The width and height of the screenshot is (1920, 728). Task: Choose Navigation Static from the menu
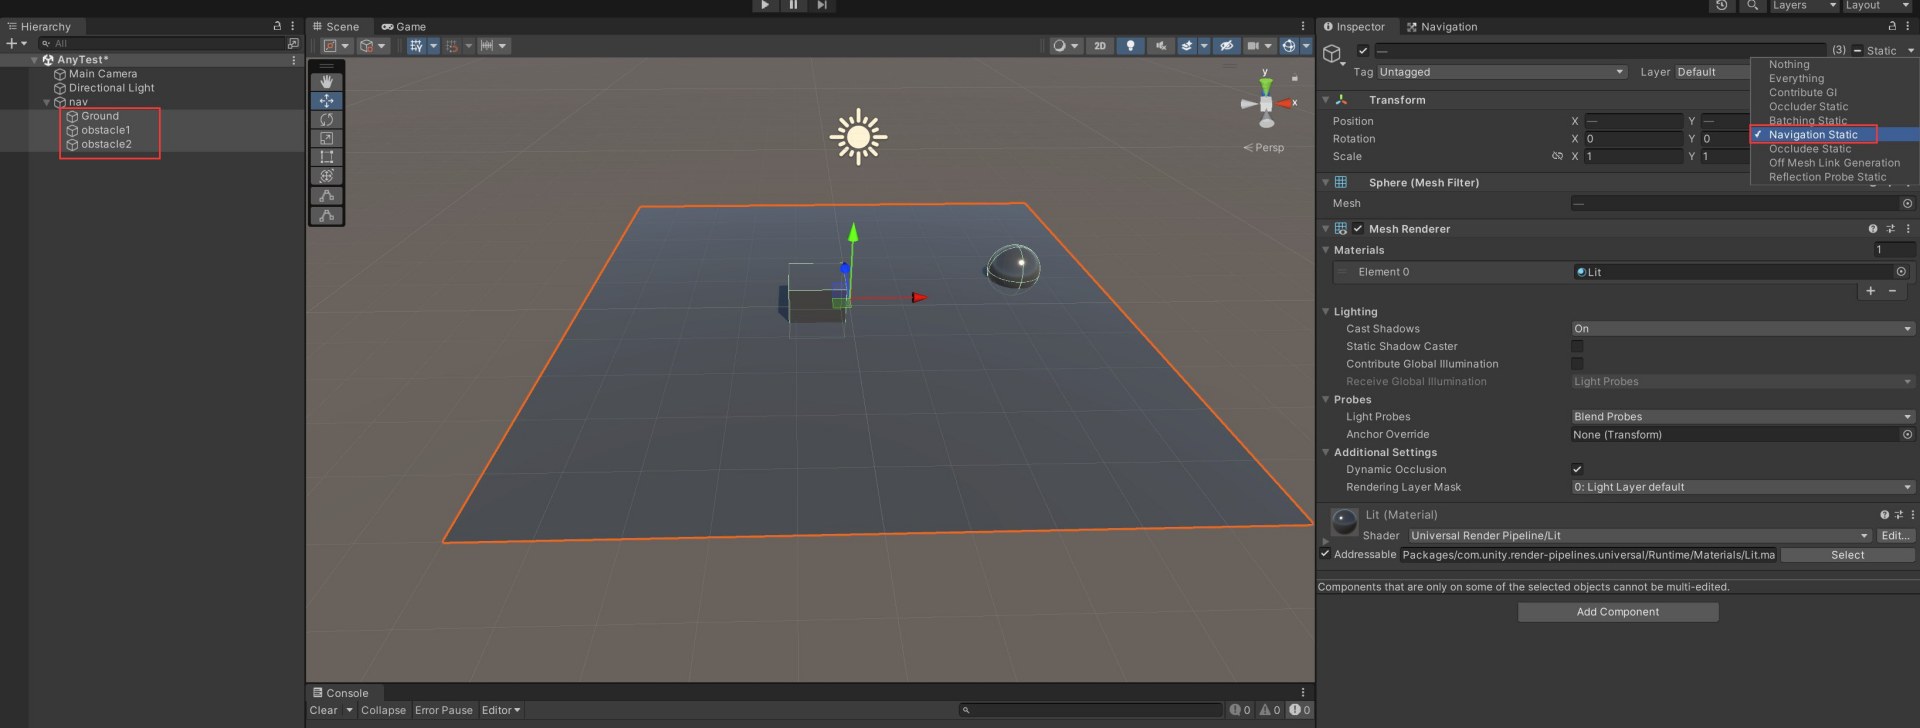click(1812, 135)
